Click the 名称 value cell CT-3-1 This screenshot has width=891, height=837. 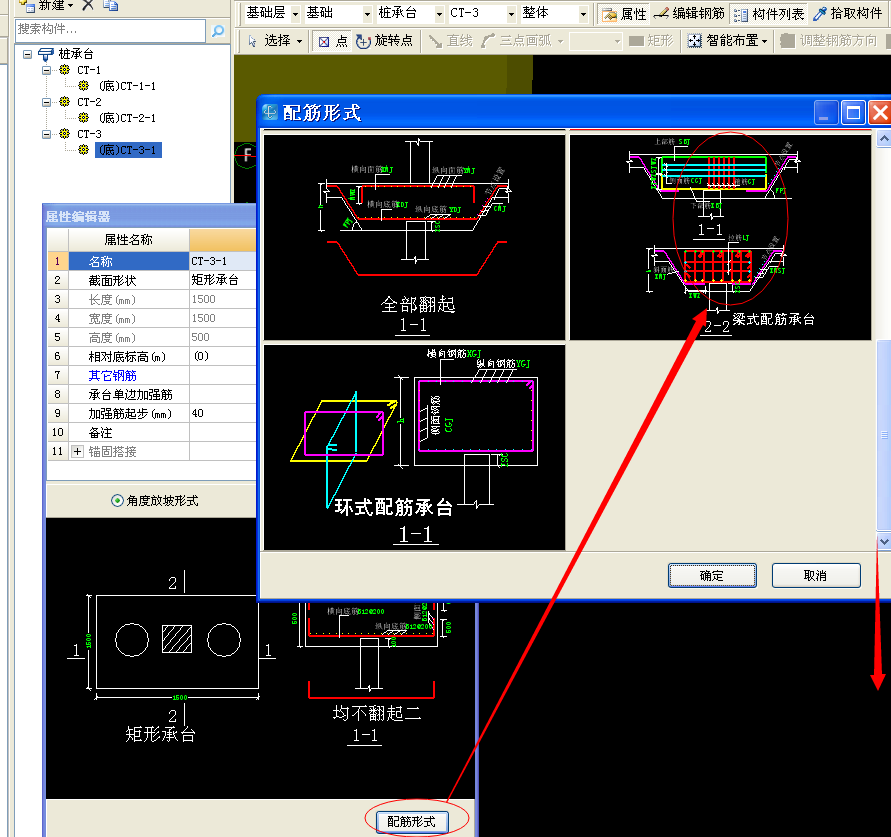(x=223, y=261)
